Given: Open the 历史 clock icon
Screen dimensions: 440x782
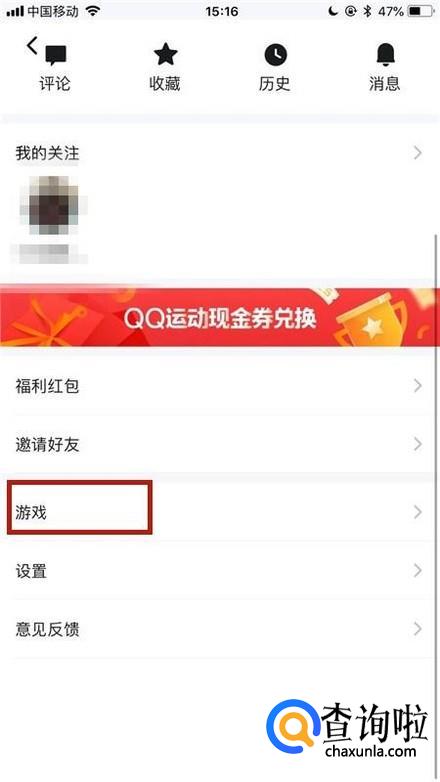Looking at the screenshot, I should 275,54.
